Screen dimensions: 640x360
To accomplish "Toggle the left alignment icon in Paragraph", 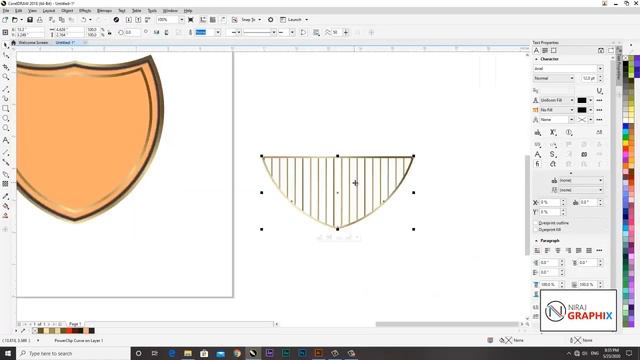I will pos(547,250).
